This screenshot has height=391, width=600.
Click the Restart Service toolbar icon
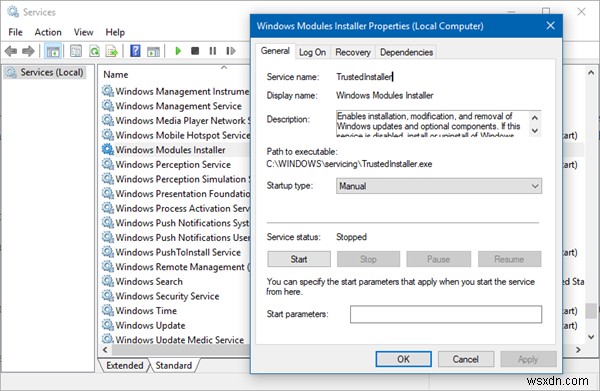point(231,51)
